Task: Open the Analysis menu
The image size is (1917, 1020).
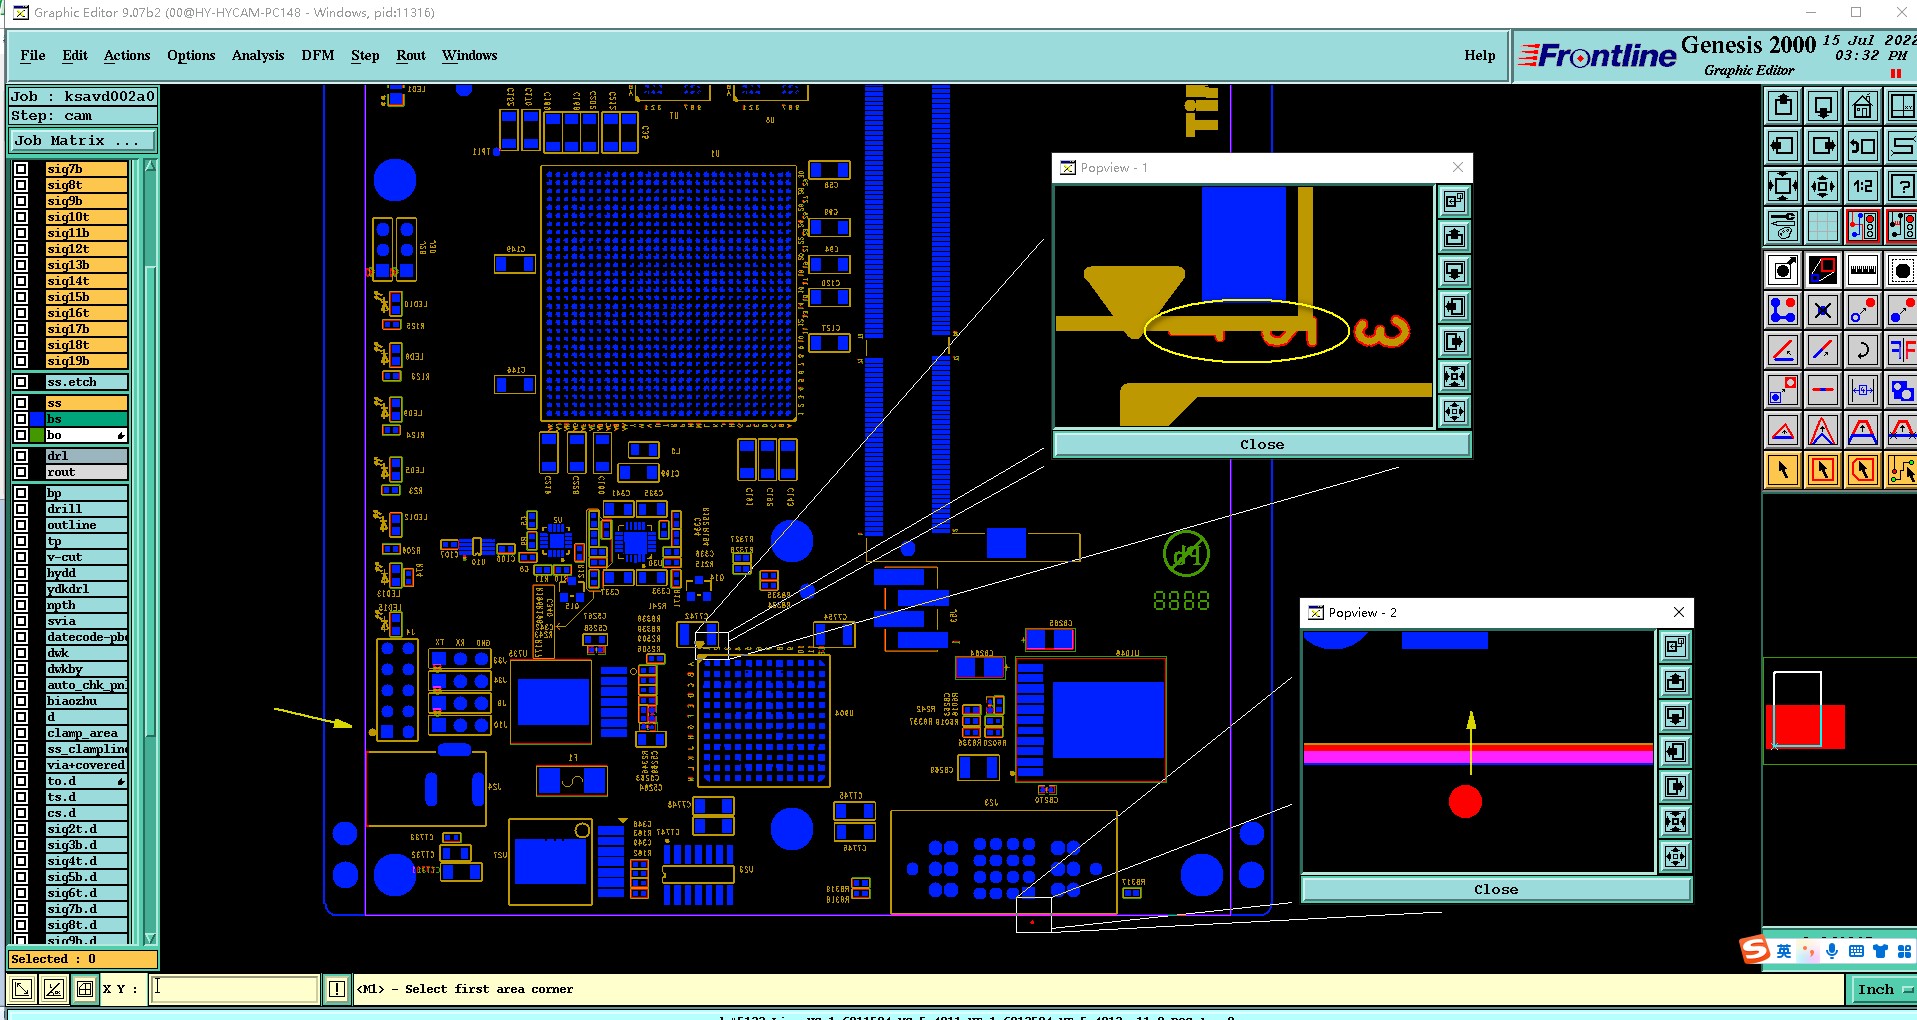Action: [x=258, y=55]
